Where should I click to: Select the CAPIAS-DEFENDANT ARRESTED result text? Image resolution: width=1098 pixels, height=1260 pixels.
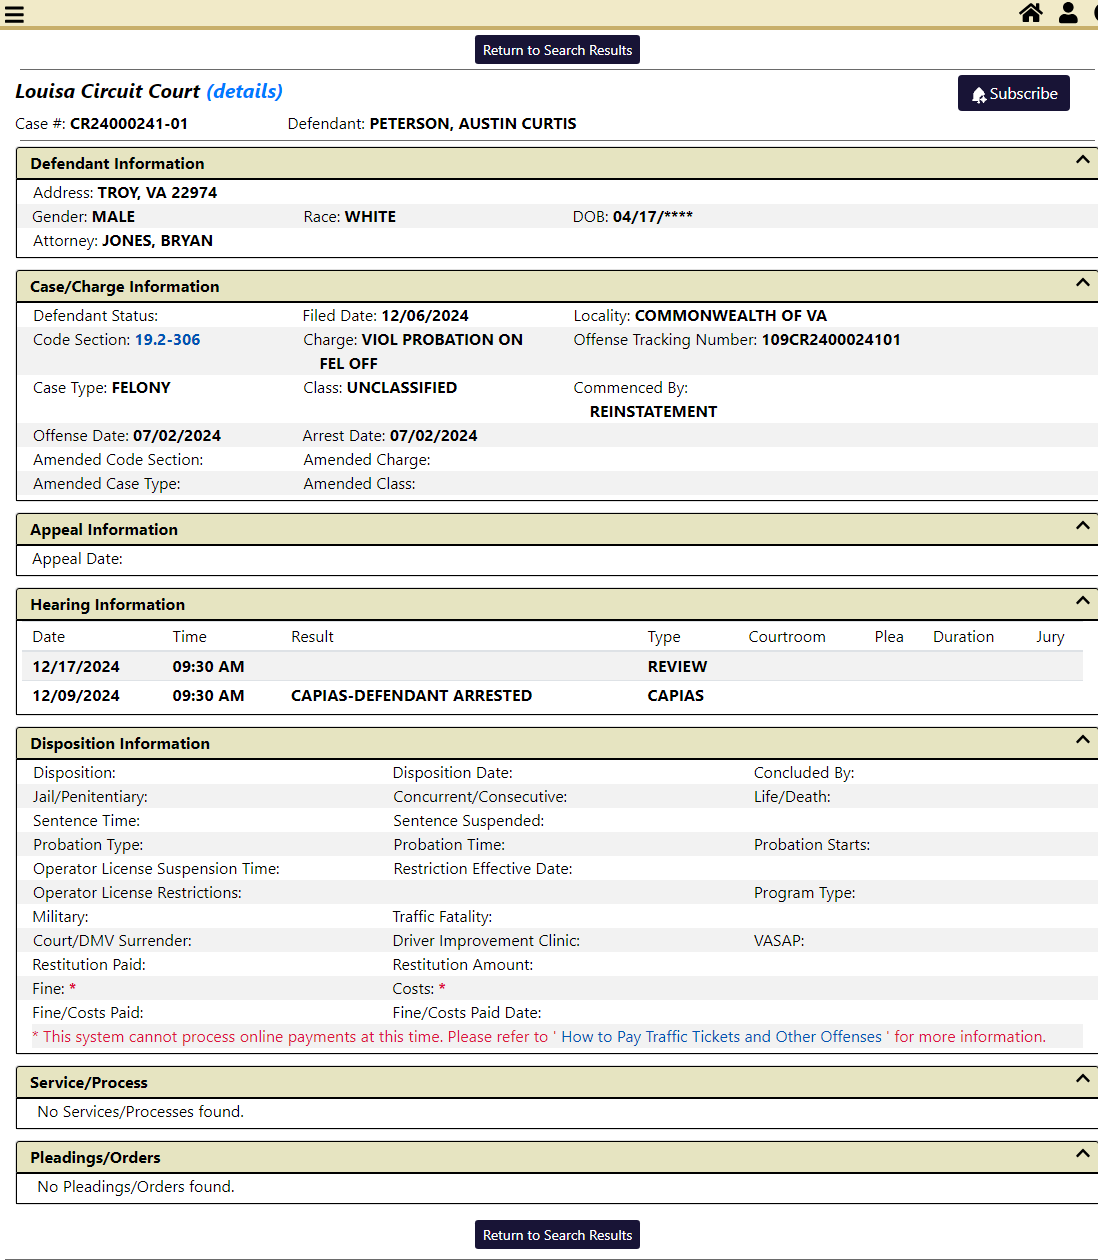coord(412,696)
